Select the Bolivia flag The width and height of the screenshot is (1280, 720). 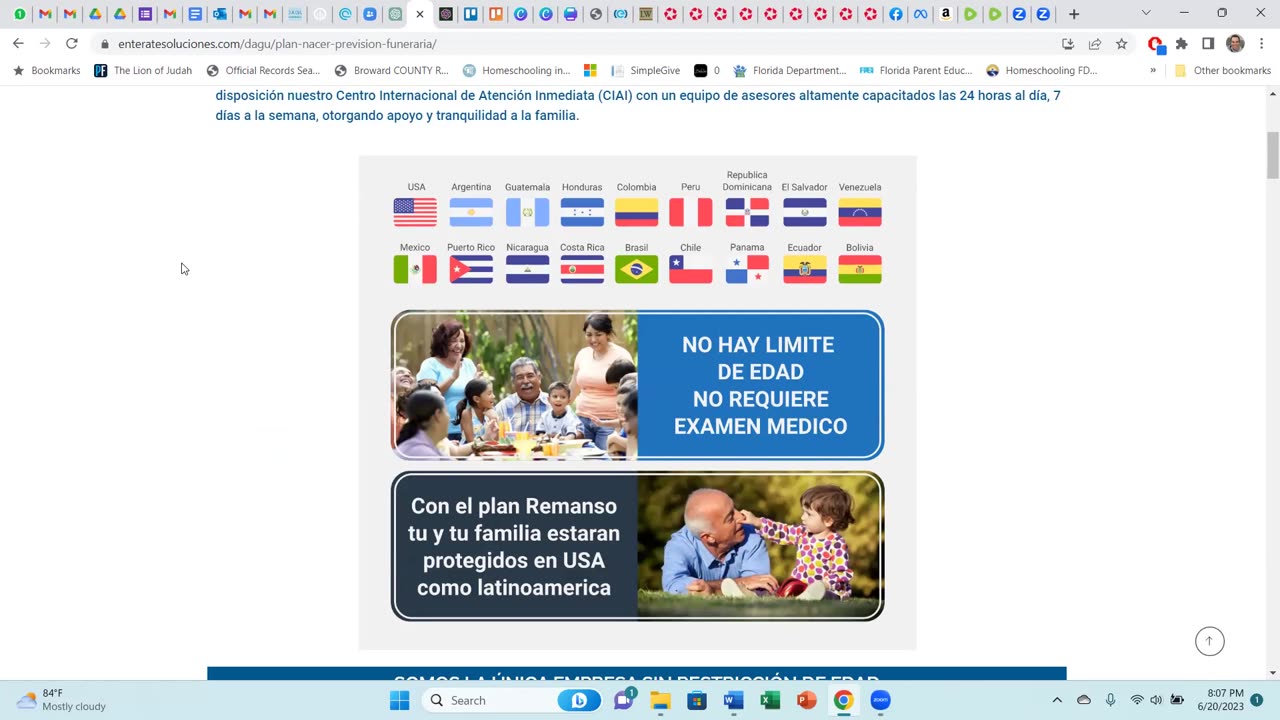point(860,269)
